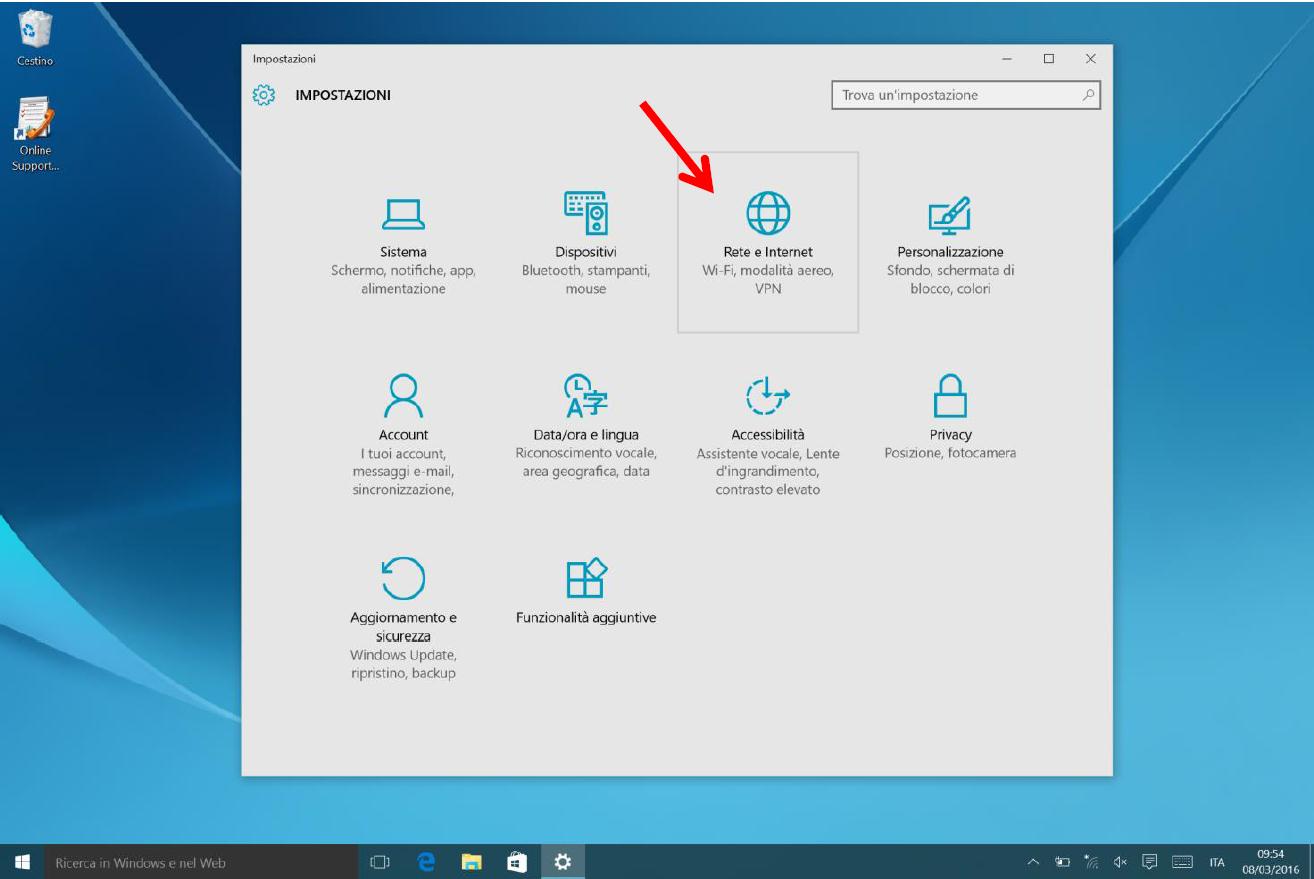
Task: Open File Explorer from the taskbar
Action: (x=472, y=862)
